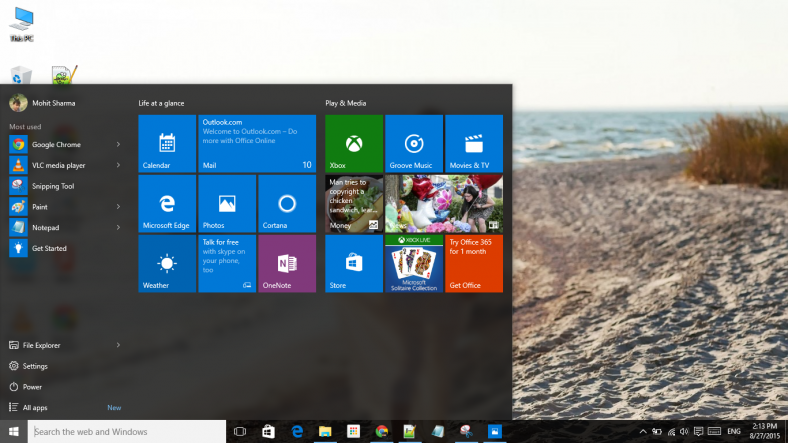Open the Groove Music tile
This screenshot has height=443, width=788.
(414, 144)
